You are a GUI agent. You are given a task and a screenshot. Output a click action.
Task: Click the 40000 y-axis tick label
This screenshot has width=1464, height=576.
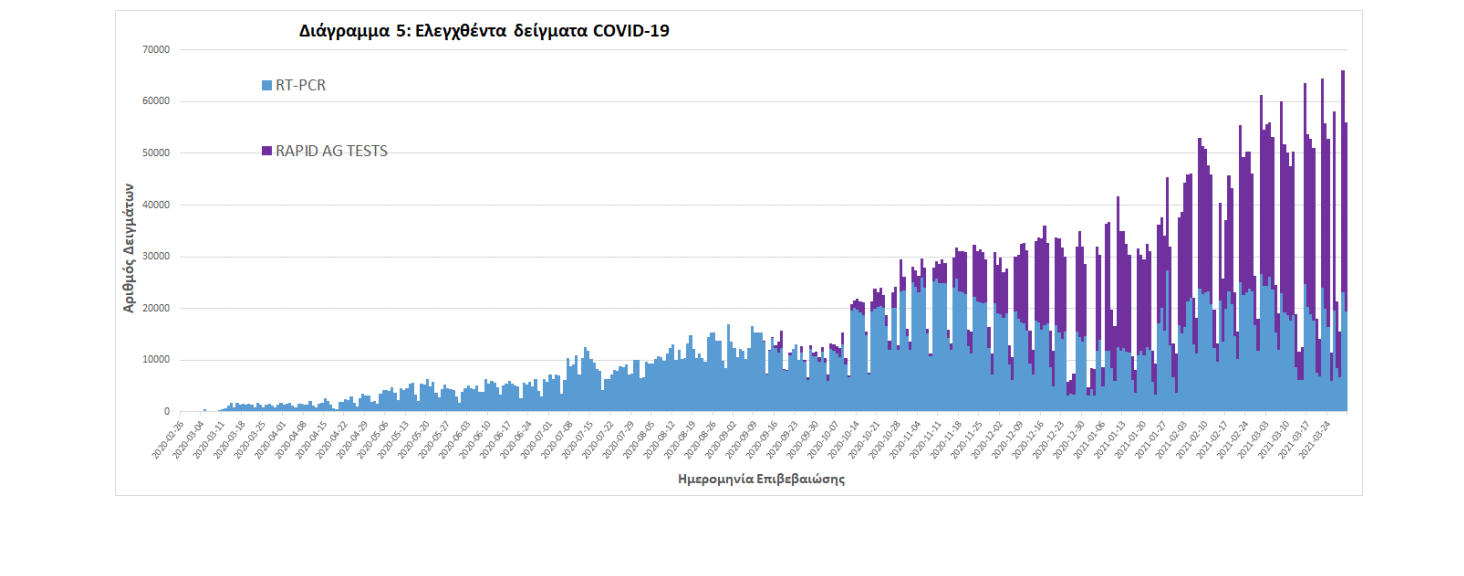pos(156,205)
